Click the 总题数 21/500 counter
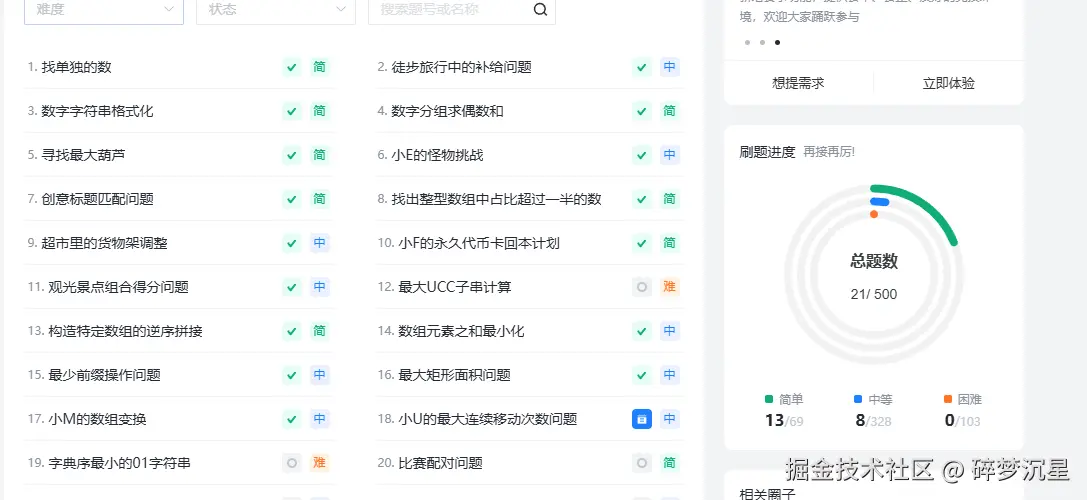Screen dimensions: 1087x500 click(x=874, y=277)
